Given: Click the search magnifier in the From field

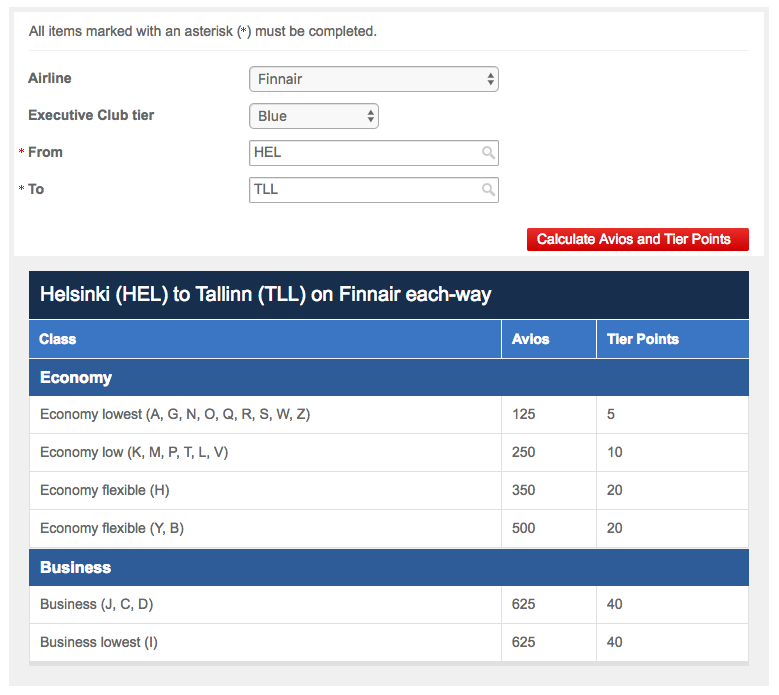Looking at the screenshot, I should (488, 153).
